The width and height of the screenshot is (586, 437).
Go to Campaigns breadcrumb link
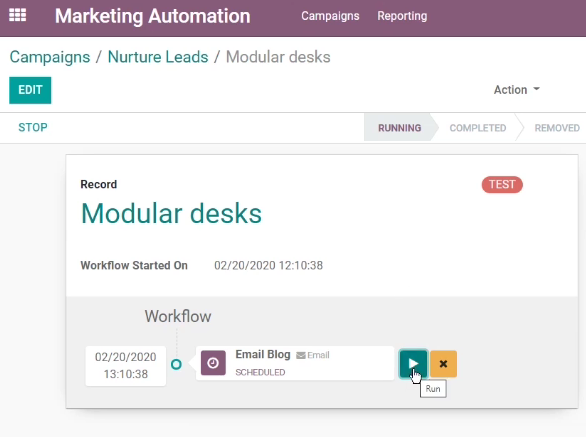(x=50, y=57)
